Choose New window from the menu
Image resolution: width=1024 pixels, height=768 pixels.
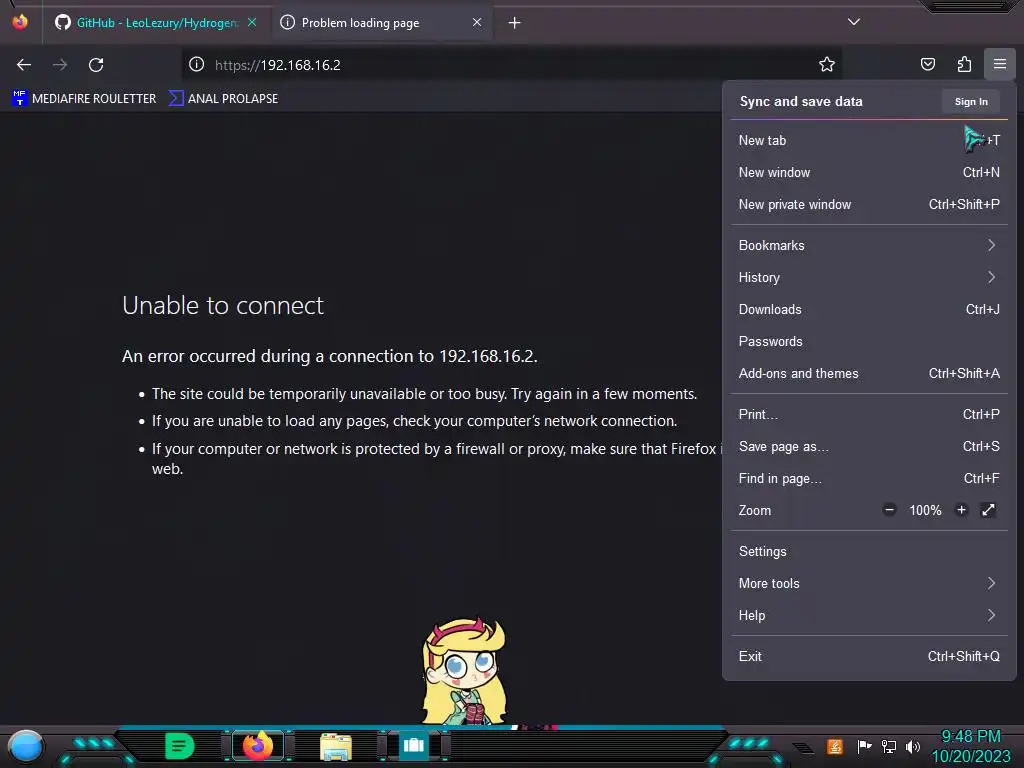869,172
